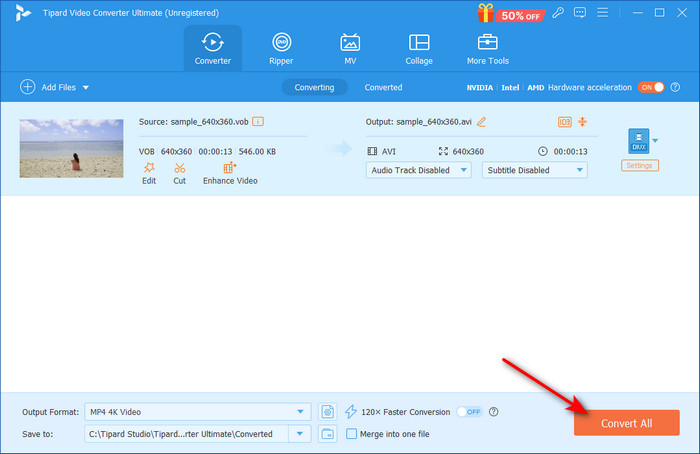Show source file info icon
The width and height of the screenshot is (700, 454).
click(x=258, y=121)
